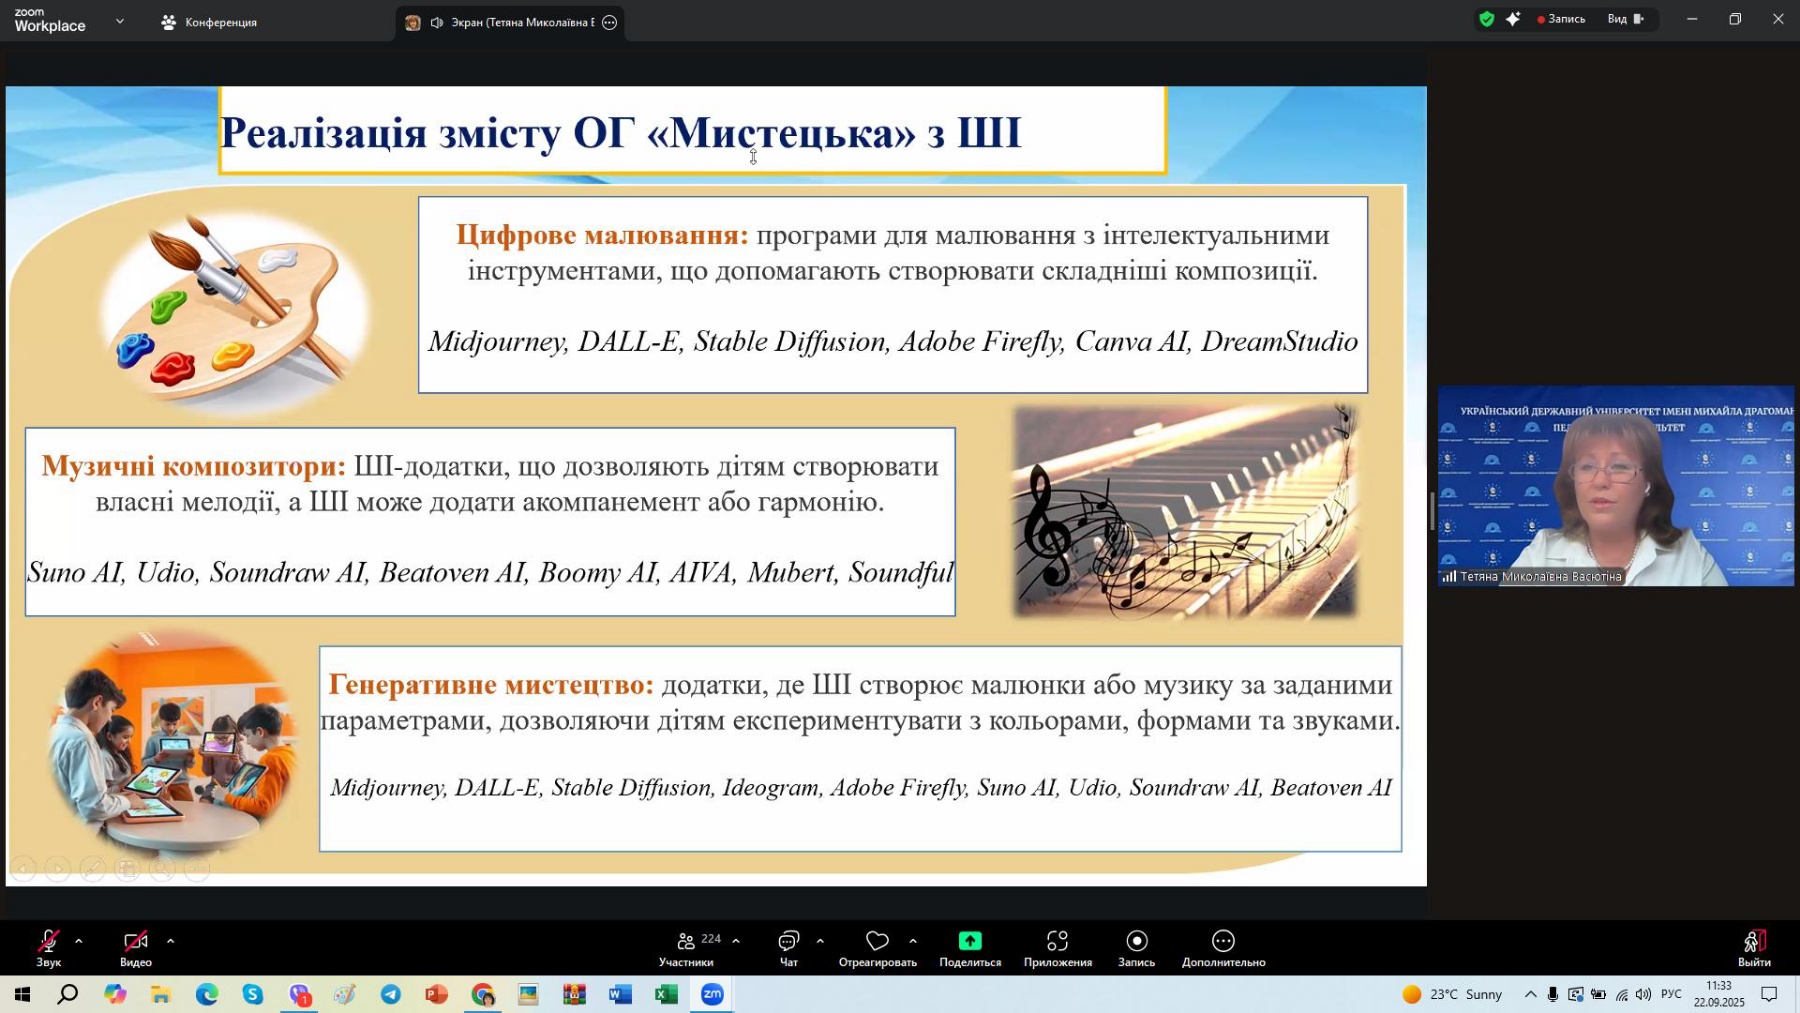Open Google Chrome from the taskbar
1800x1013 pixels.
[x=483, y=994]
